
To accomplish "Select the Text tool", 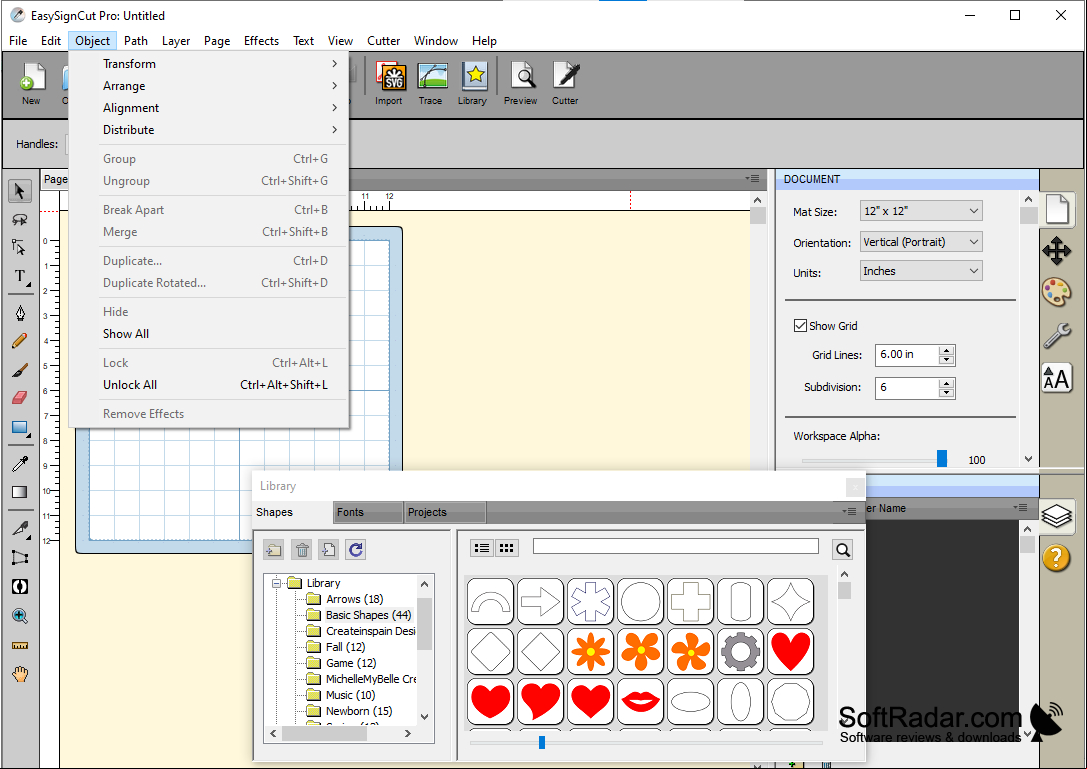I will click(20, 276).
